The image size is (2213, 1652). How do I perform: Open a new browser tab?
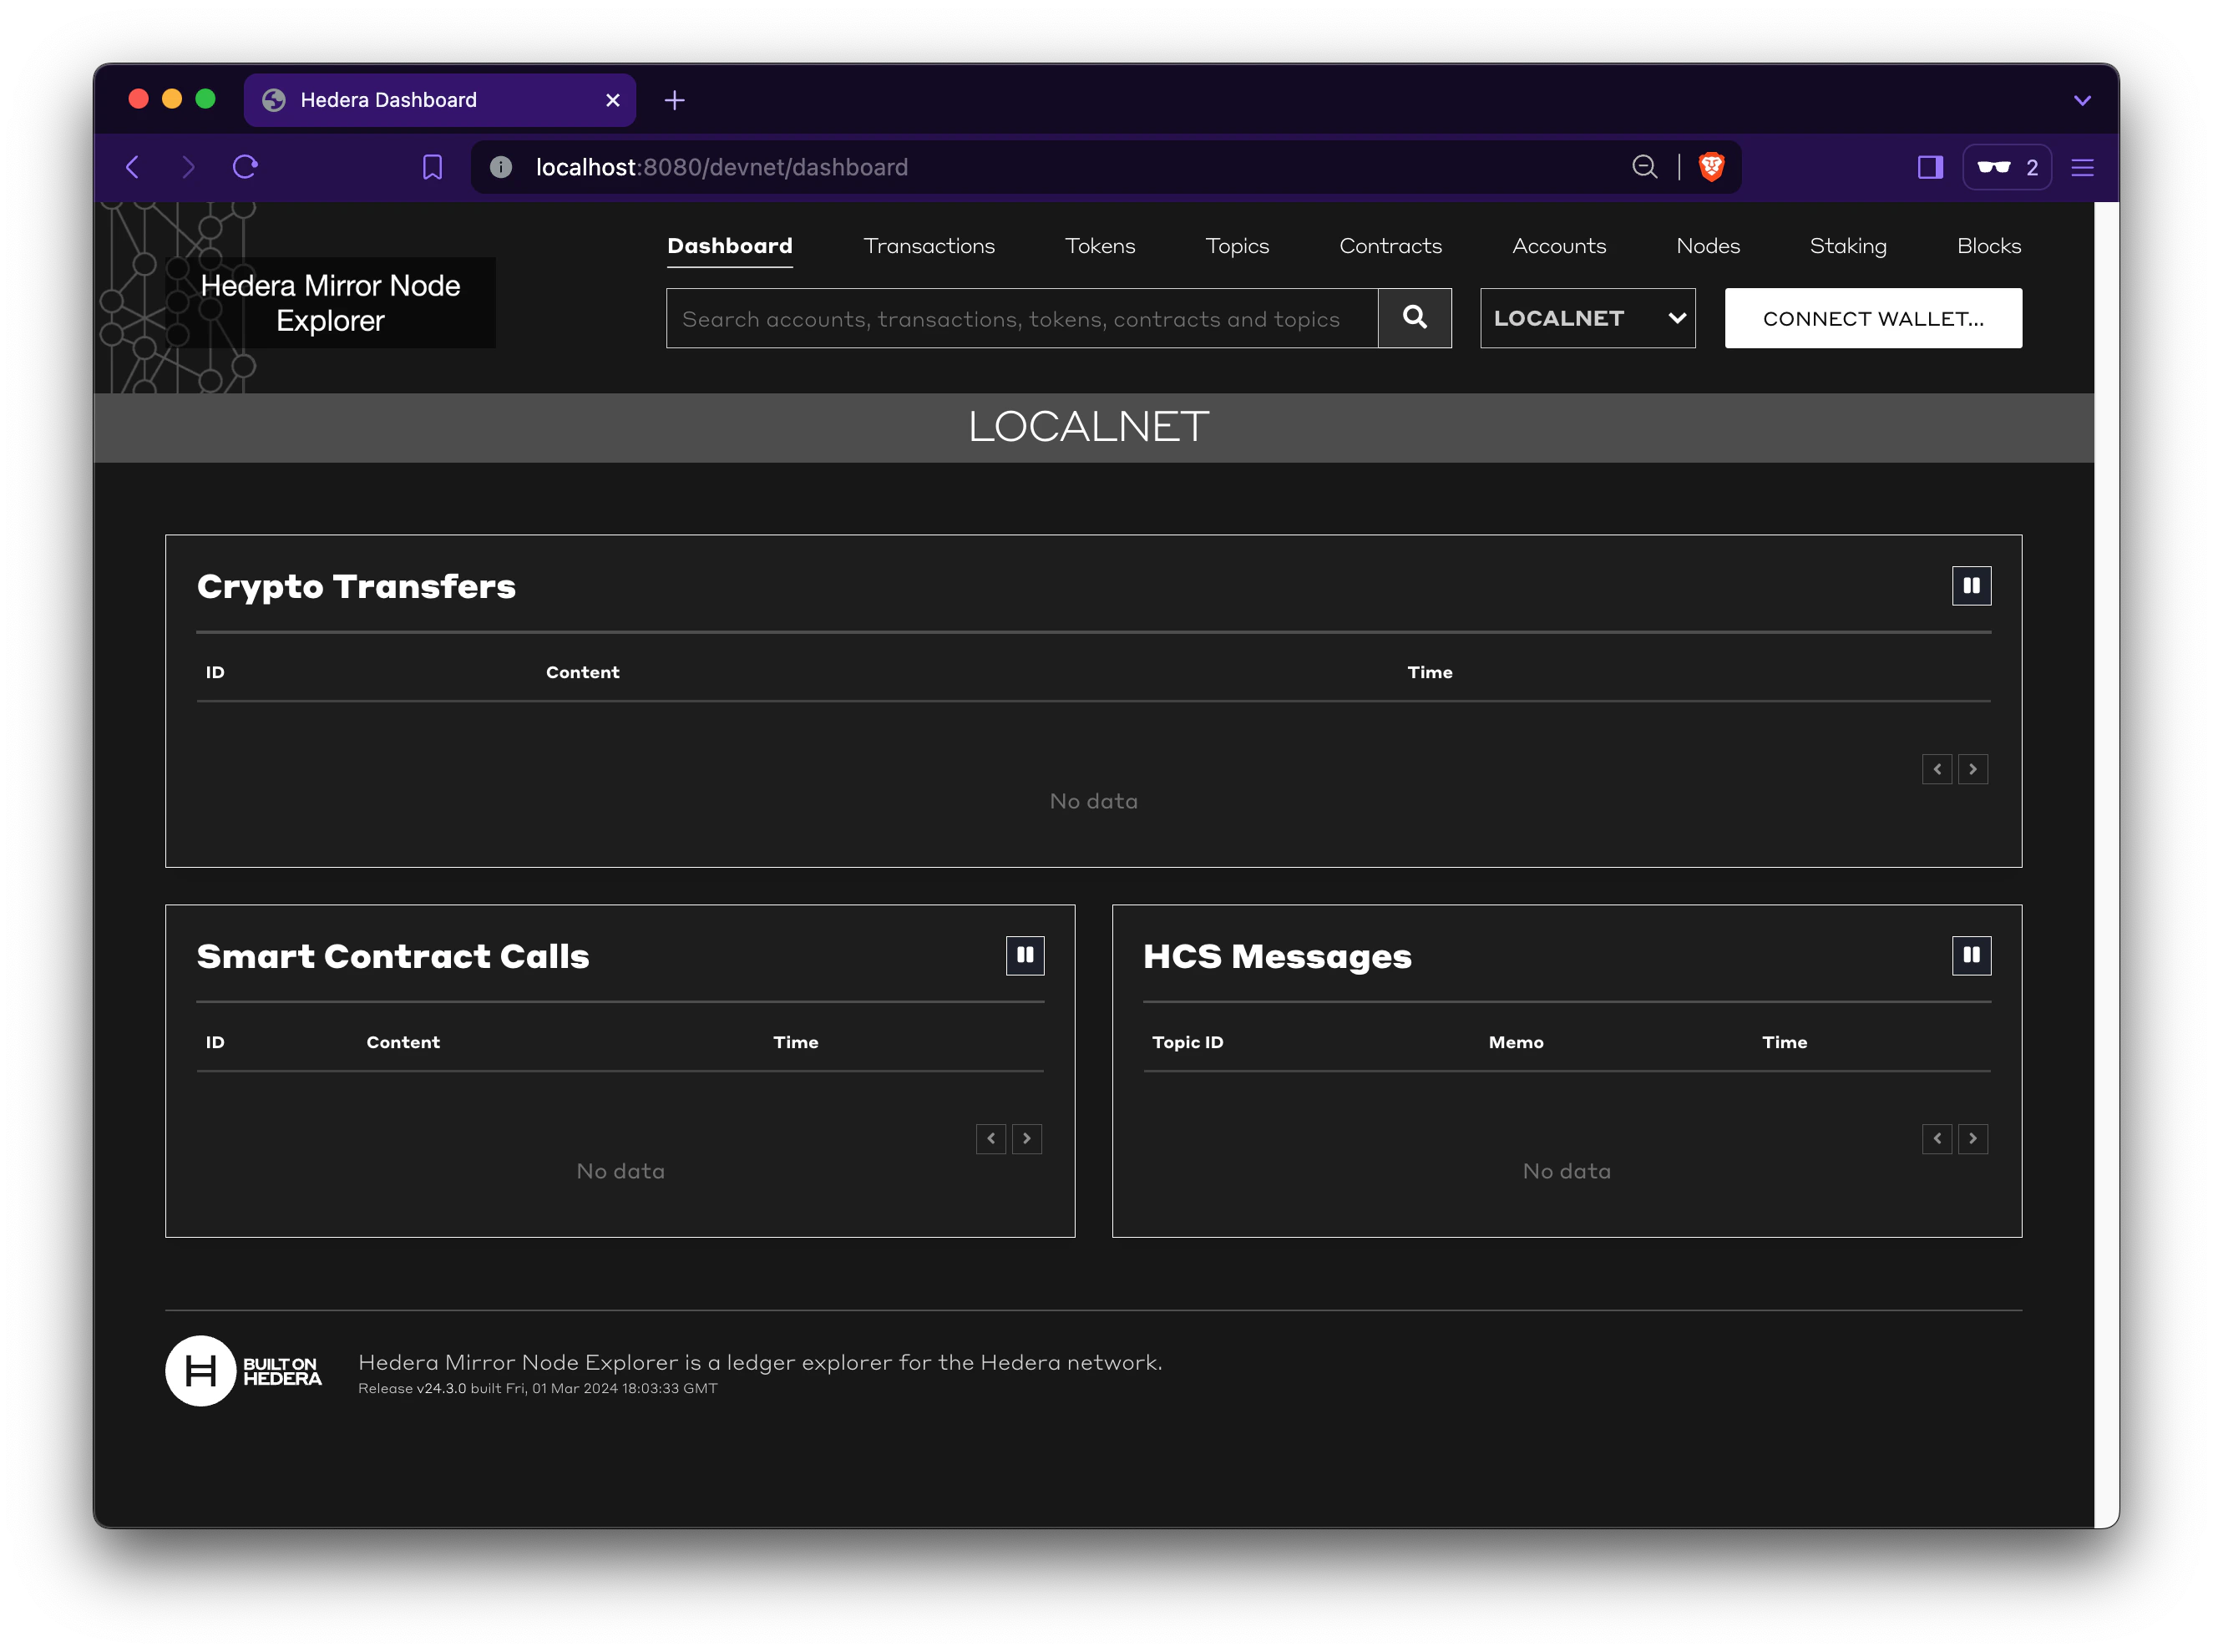(675, 100)
